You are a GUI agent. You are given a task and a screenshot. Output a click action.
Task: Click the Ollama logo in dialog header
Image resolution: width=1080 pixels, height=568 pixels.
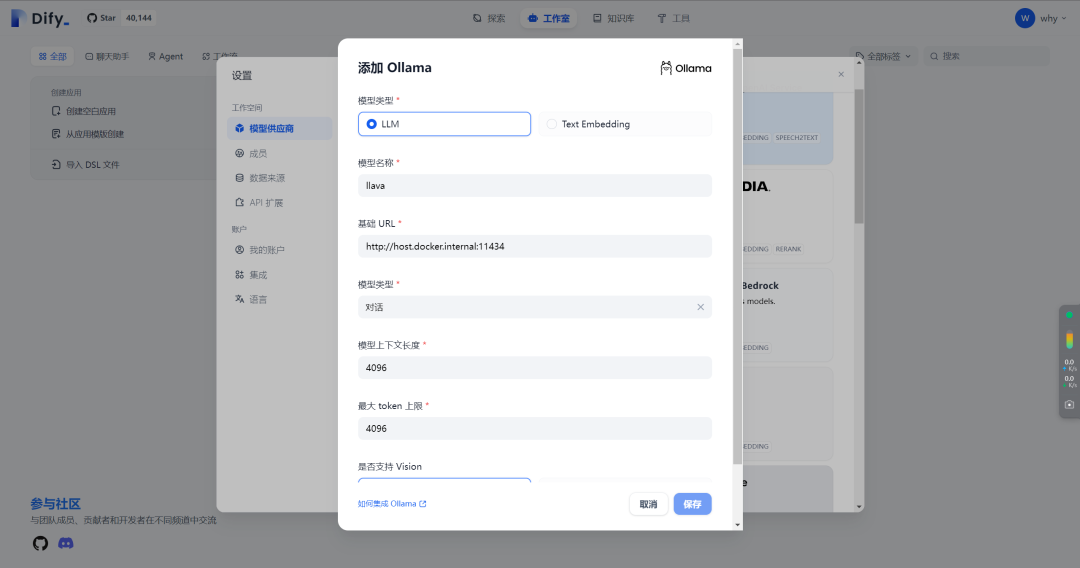tap(685, 68)
